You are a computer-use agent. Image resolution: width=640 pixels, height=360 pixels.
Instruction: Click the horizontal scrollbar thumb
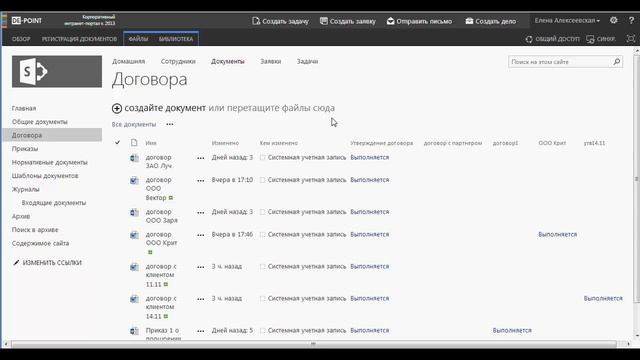pos(313,344)
